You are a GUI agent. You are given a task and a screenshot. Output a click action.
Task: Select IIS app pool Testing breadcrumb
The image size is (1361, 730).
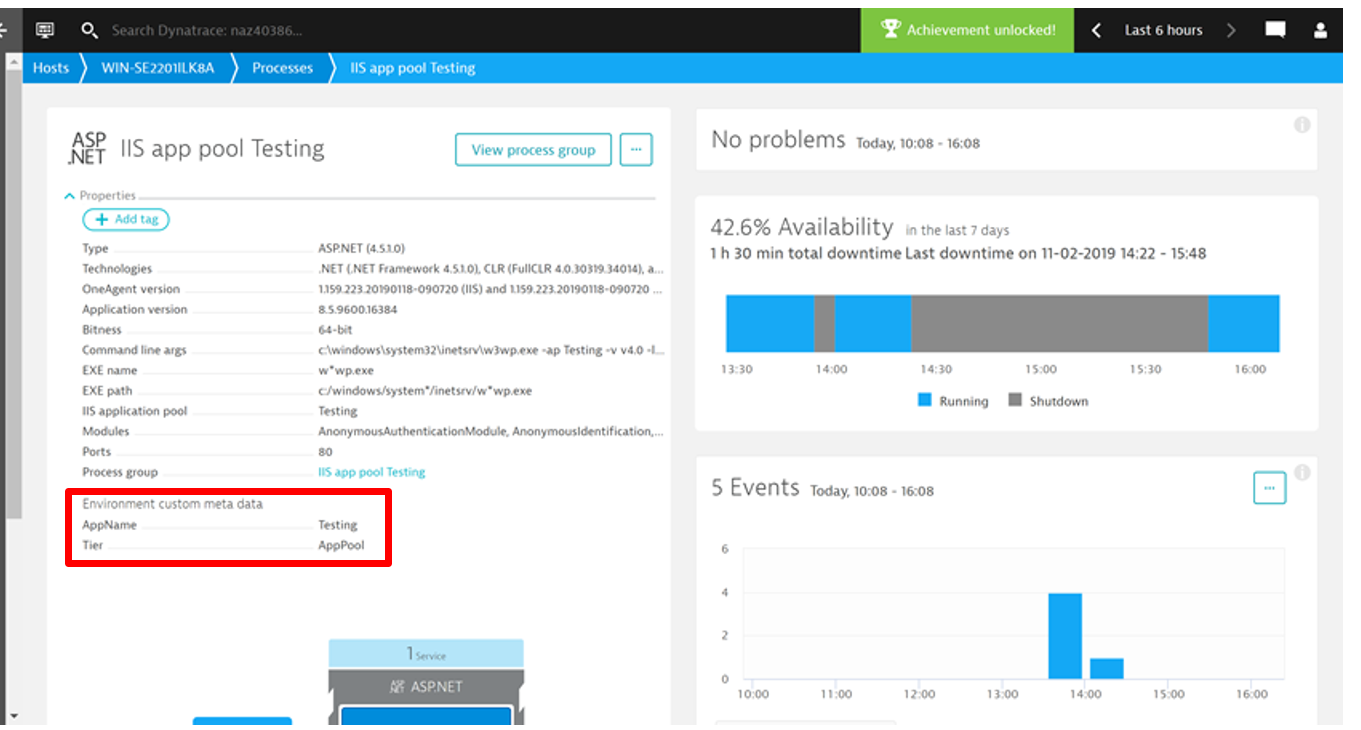(x=412, y=68)
